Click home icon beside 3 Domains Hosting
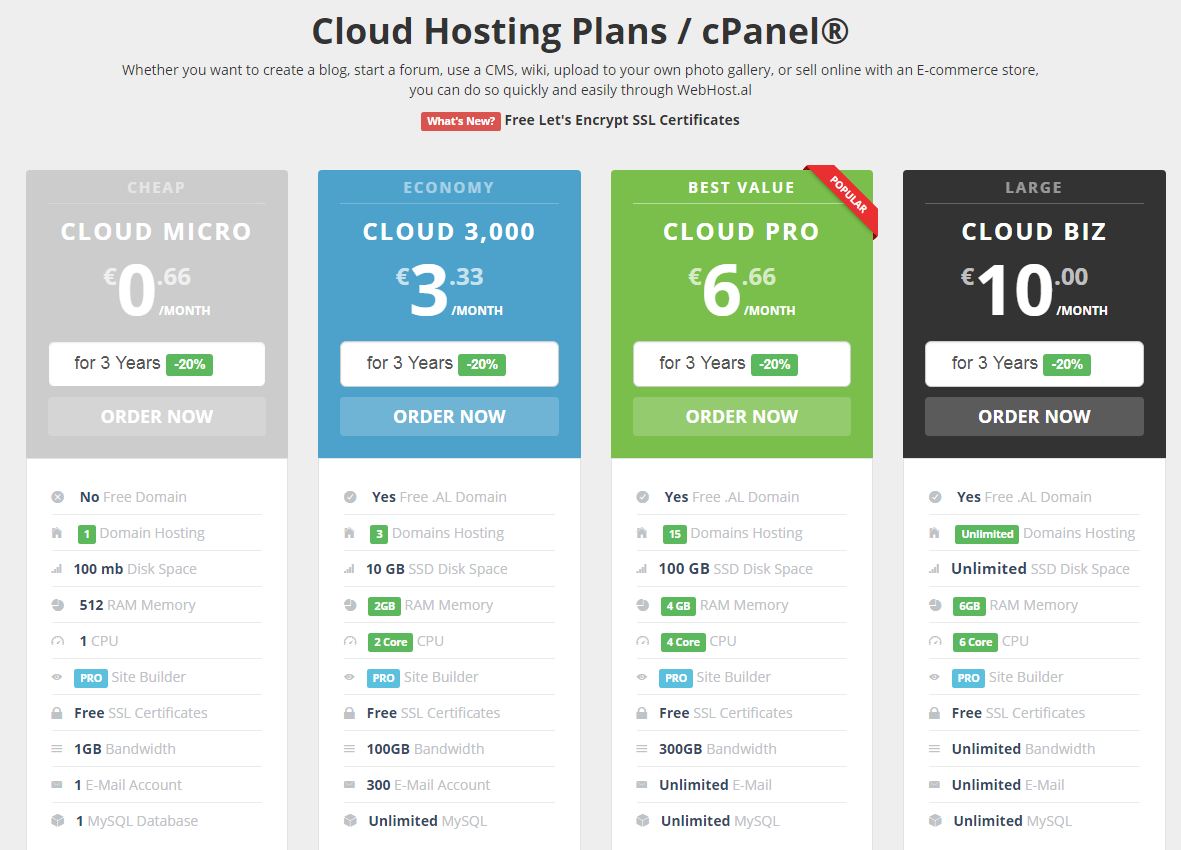This screenshot has width=1181, height=850. [x=349, y=533]
